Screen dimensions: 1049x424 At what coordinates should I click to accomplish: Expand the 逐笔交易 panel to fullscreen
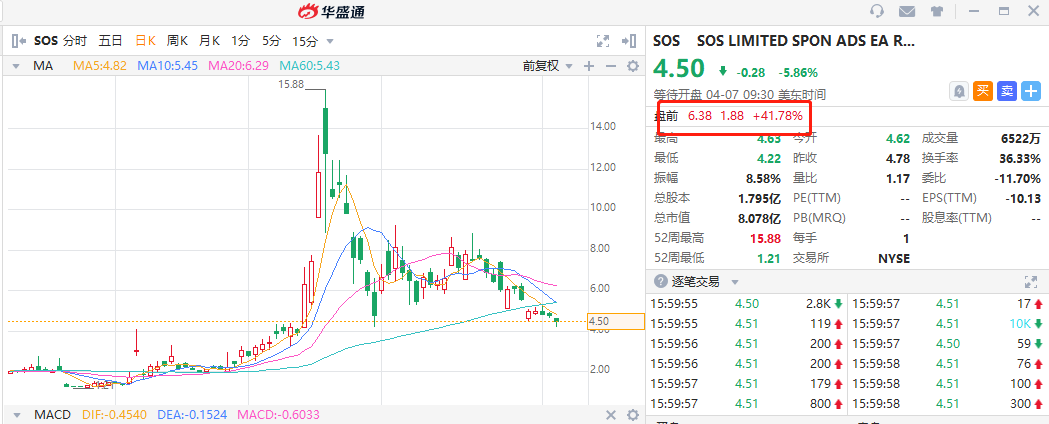pos(1030,282)
